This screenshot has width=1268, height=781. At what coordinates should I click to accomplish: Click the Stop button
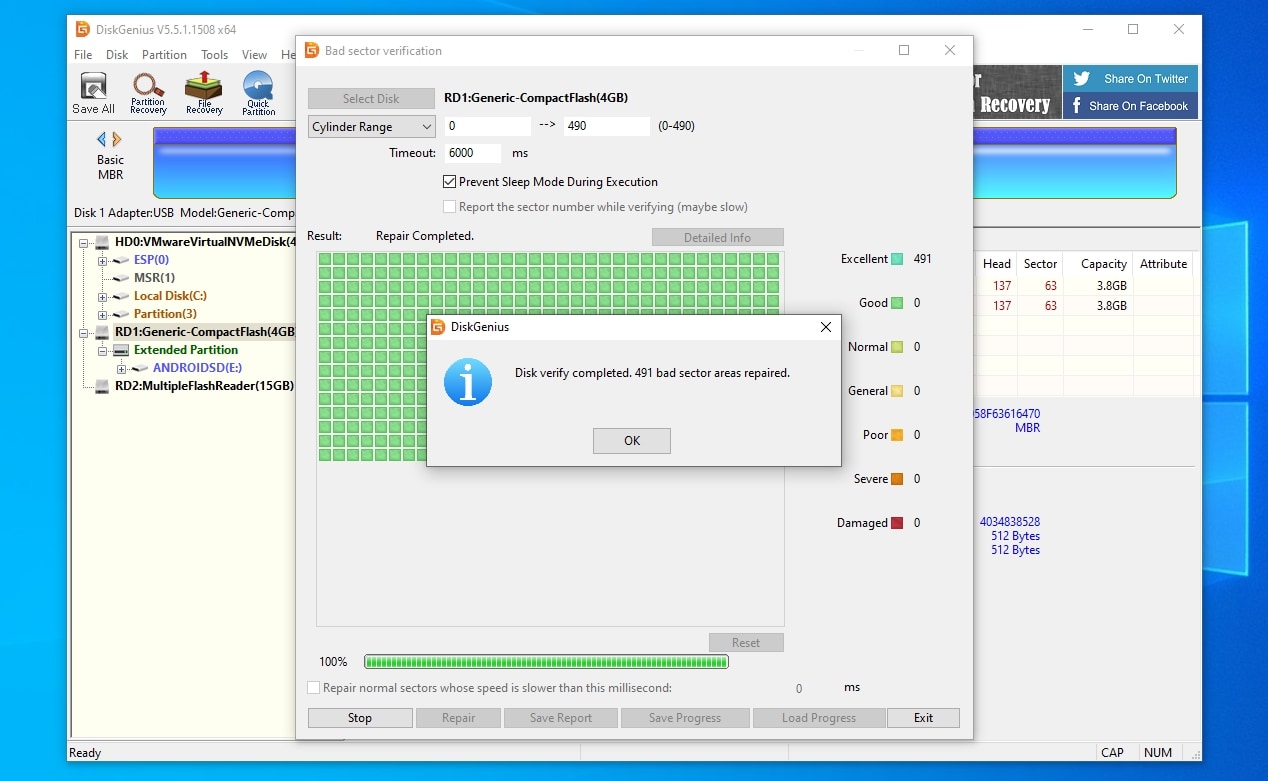coord(360,718)
